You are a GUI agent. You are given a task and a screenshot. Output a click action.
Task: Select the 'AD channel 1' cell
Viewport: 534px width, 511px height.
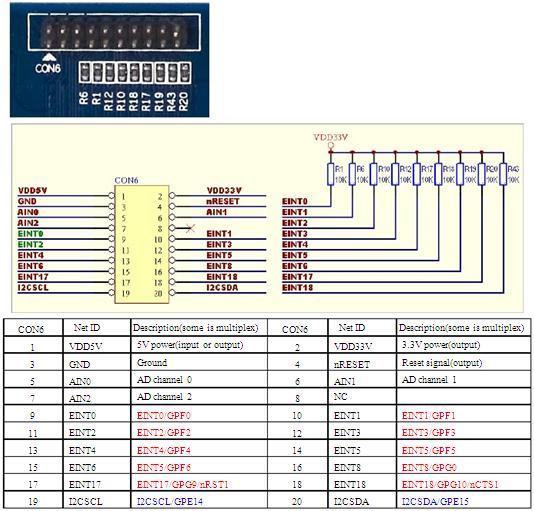tap(464, 380)
